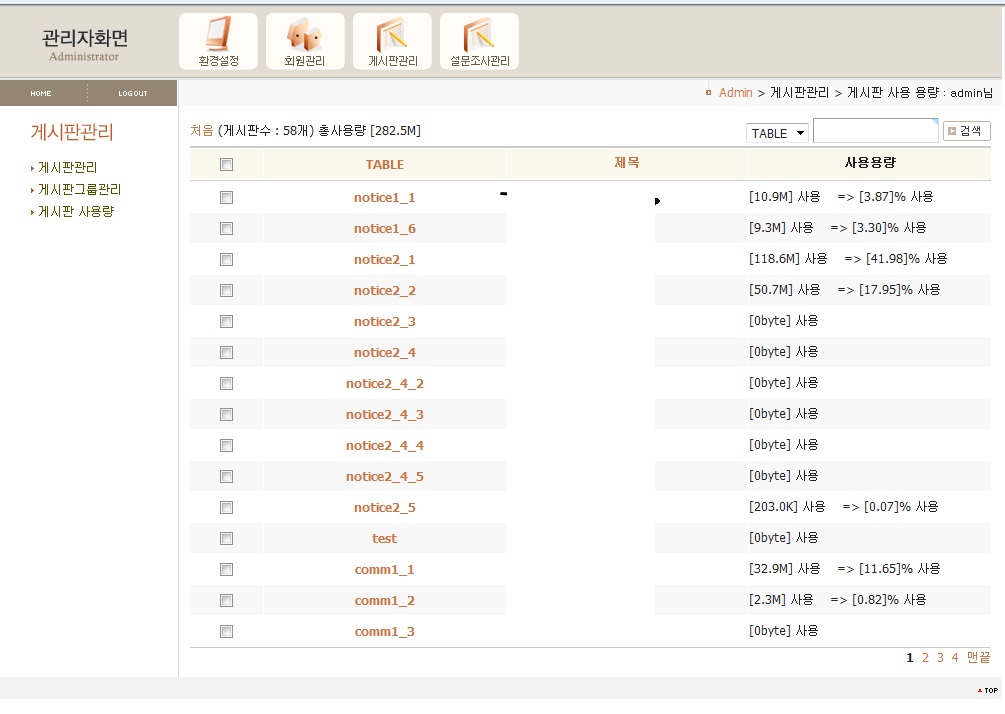
Task: Open the 환경설정 settings icon
Action: click(218, 42)
